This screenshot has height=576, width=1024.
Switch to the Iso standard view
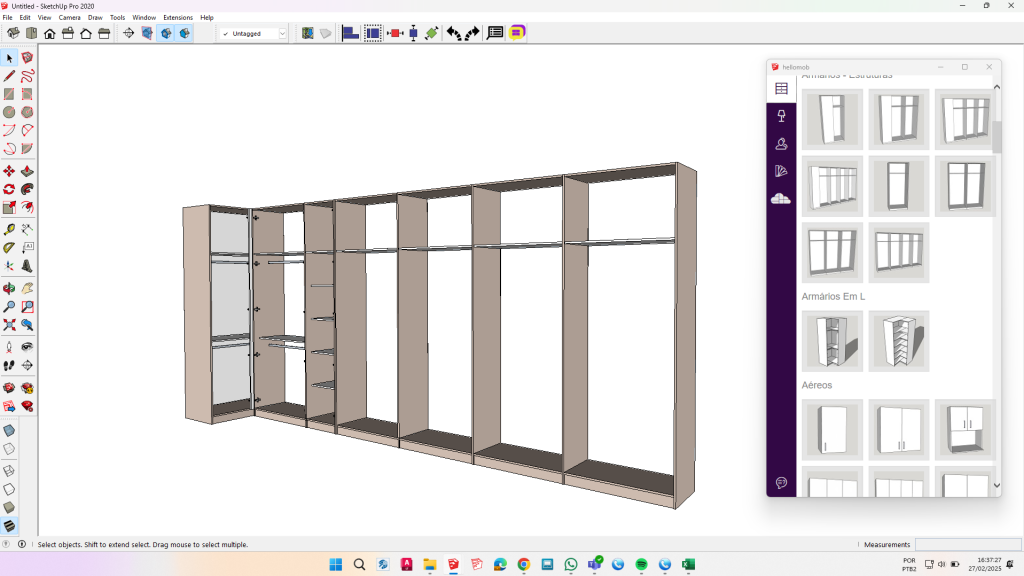point(14,33)
